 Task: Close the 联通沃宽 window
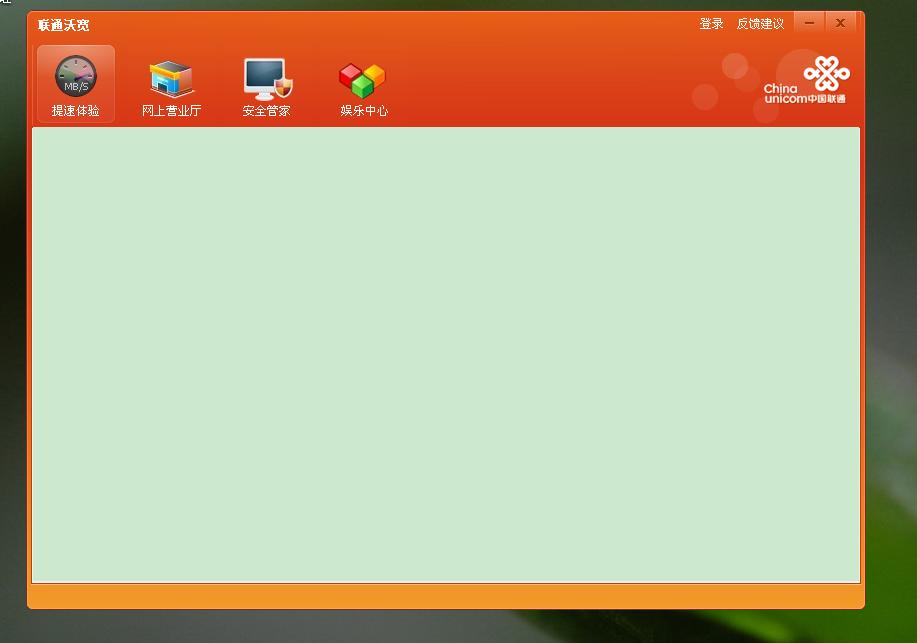tap(839, 21)
